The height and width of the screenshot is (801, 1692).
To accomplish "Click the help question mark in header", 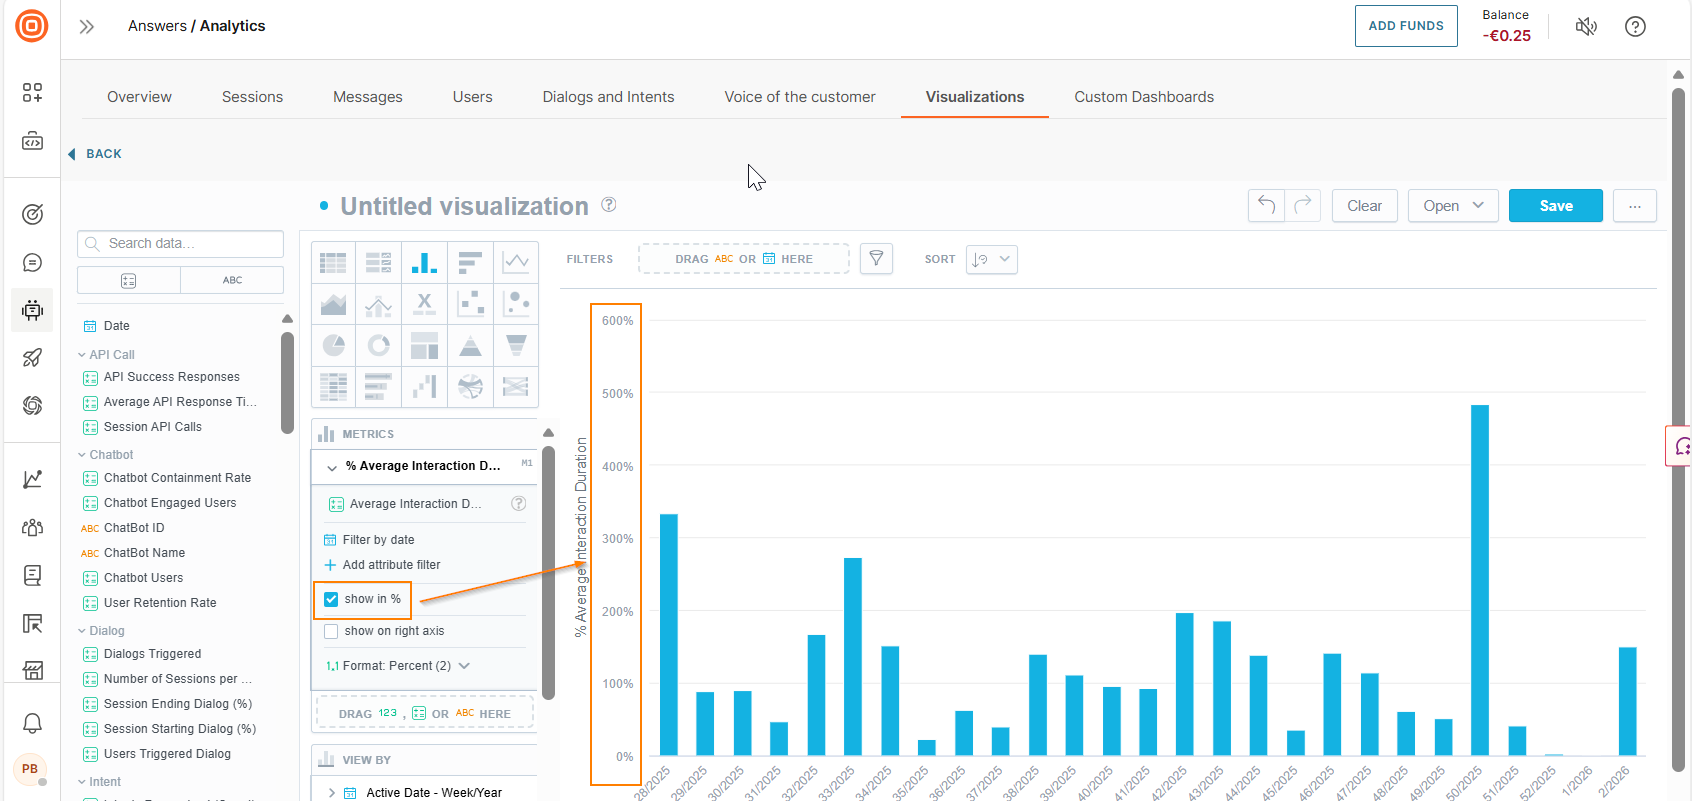I will click(x=1635, y=27).
